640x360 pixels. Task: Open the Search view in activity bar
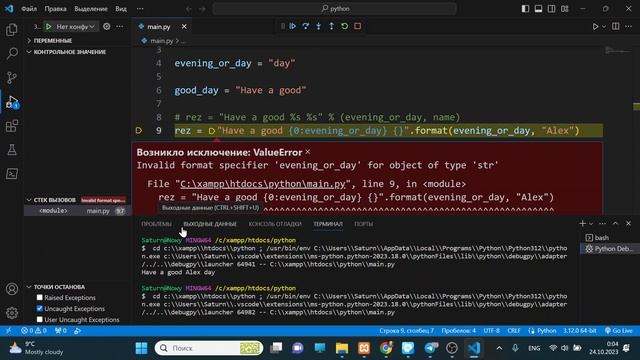[12, 53]
